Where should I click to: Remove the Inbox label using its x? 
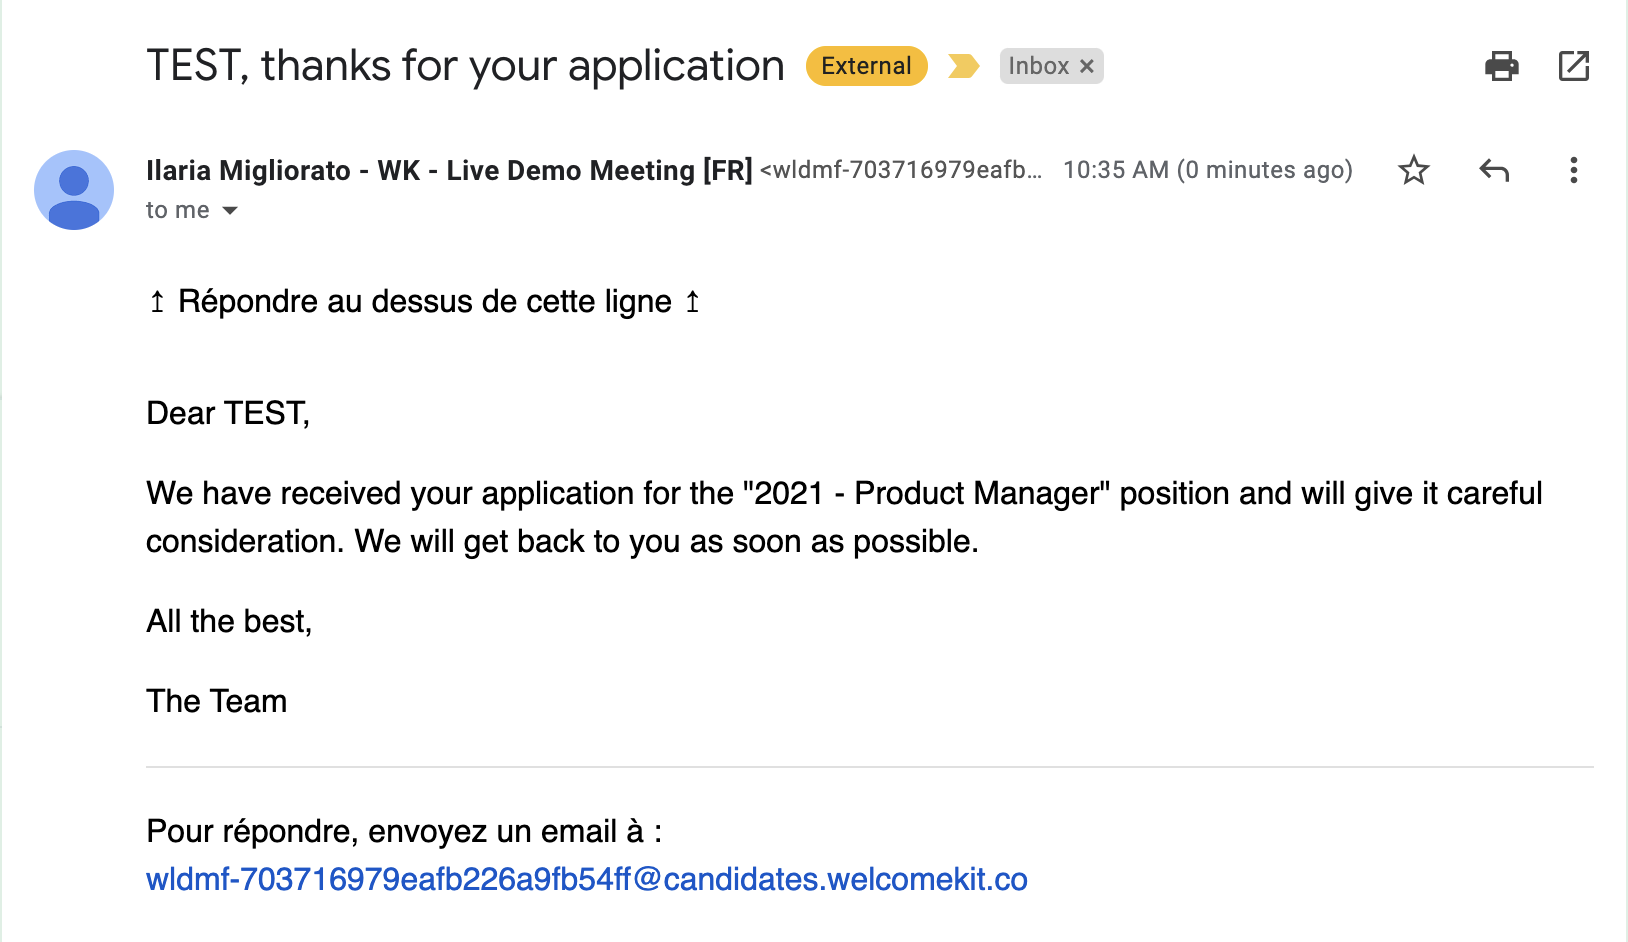[1087, 66]
